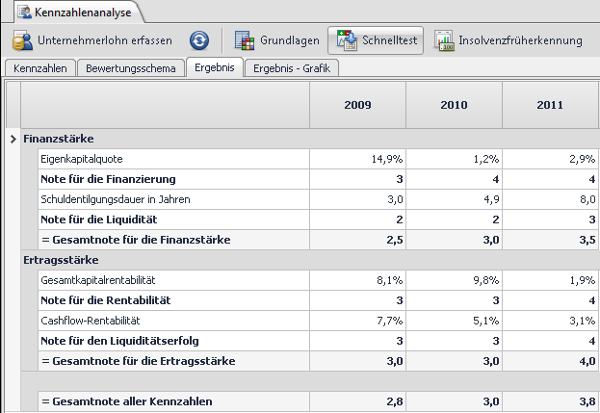600x413 pixels.
Task: Click Cashflow-Rentabilität 2009 value 7,7%
Action: pos(390,320)
